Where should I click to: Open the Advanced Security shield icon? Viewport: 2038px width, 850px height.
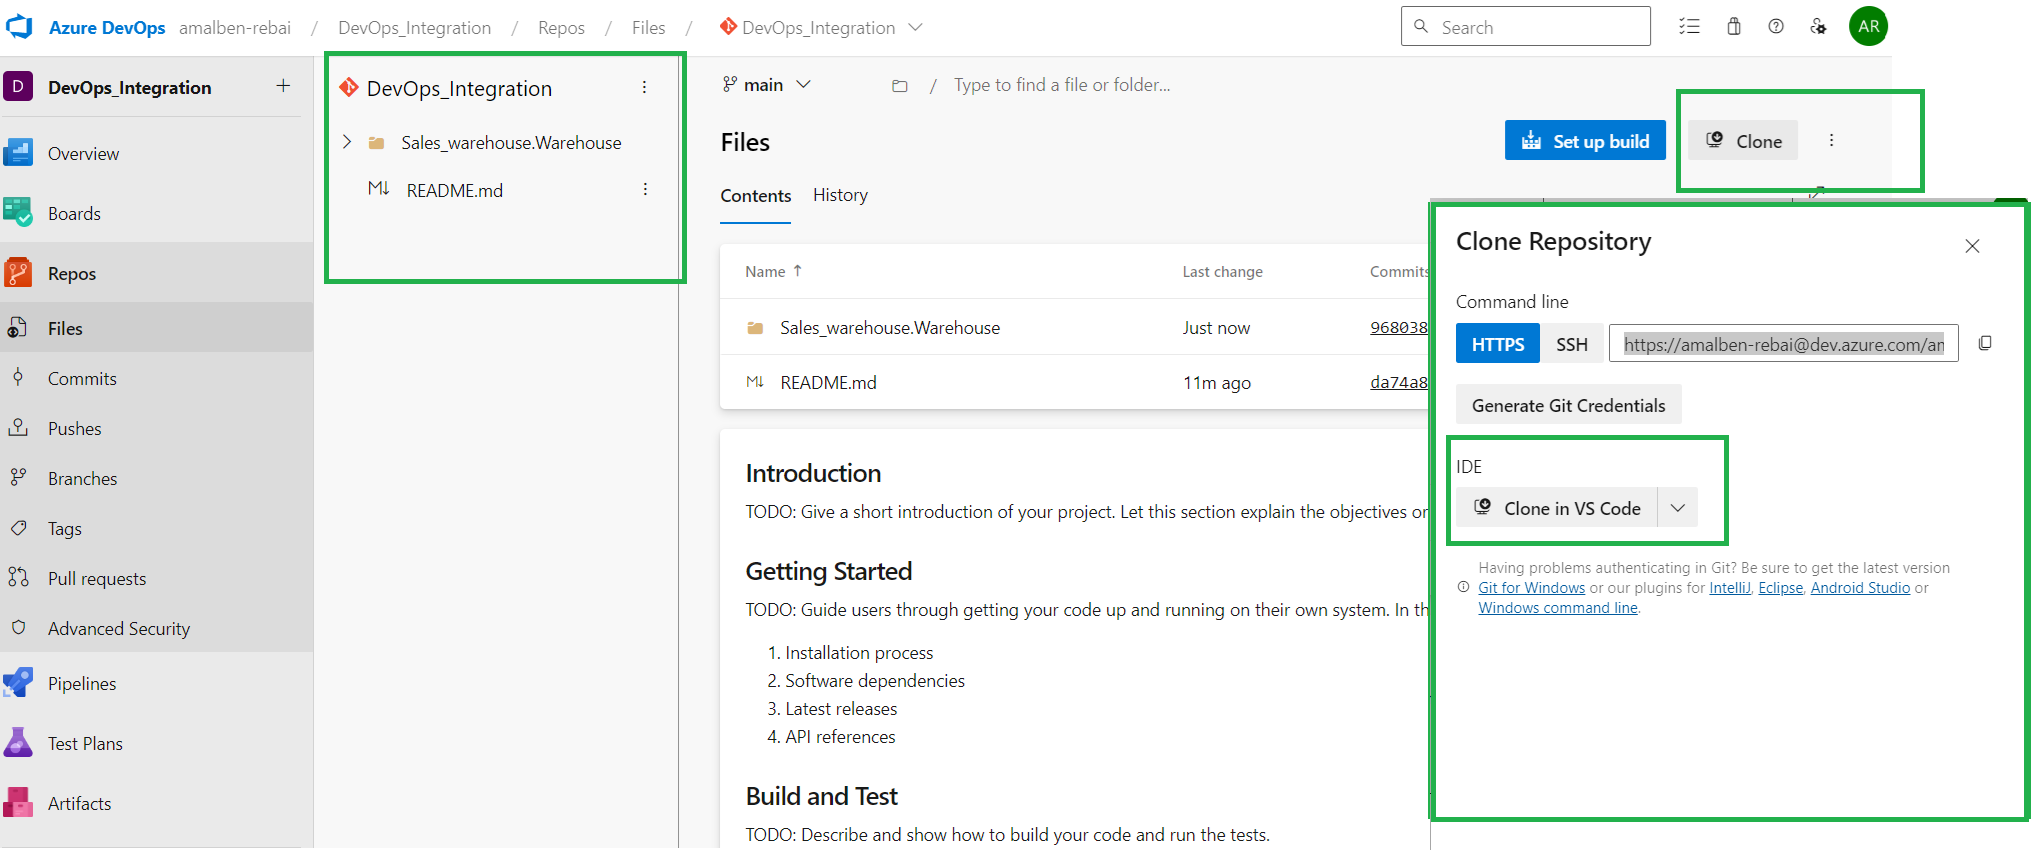(x=18, y=628)
